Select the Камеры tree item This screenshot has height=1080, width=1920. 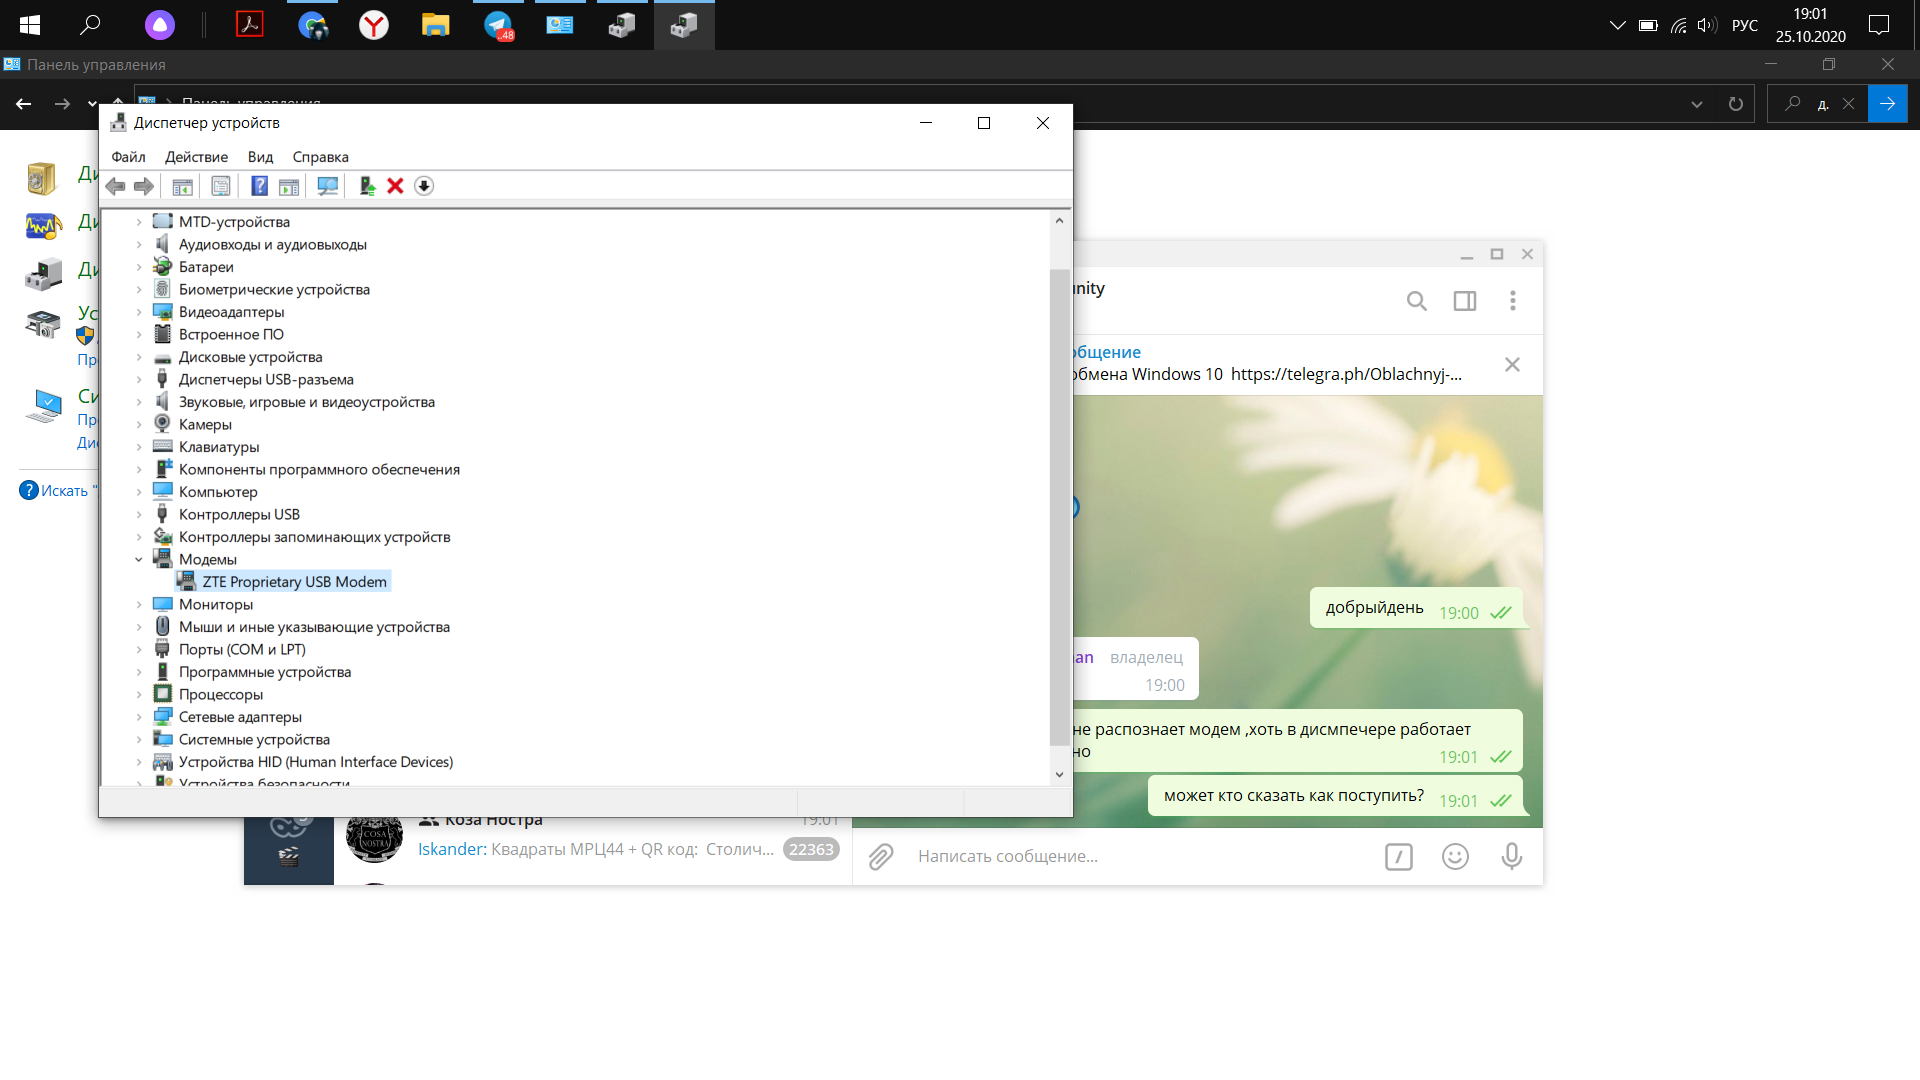pyautogui.click(x=205, y=425)
